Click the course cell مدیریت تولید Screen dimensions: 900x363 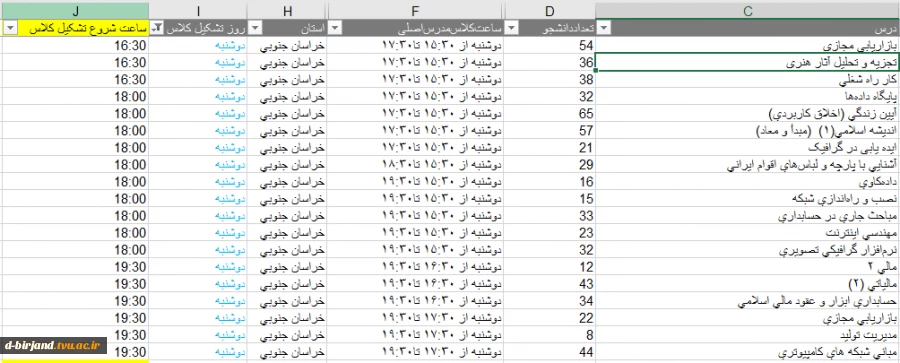pos(748,335)
